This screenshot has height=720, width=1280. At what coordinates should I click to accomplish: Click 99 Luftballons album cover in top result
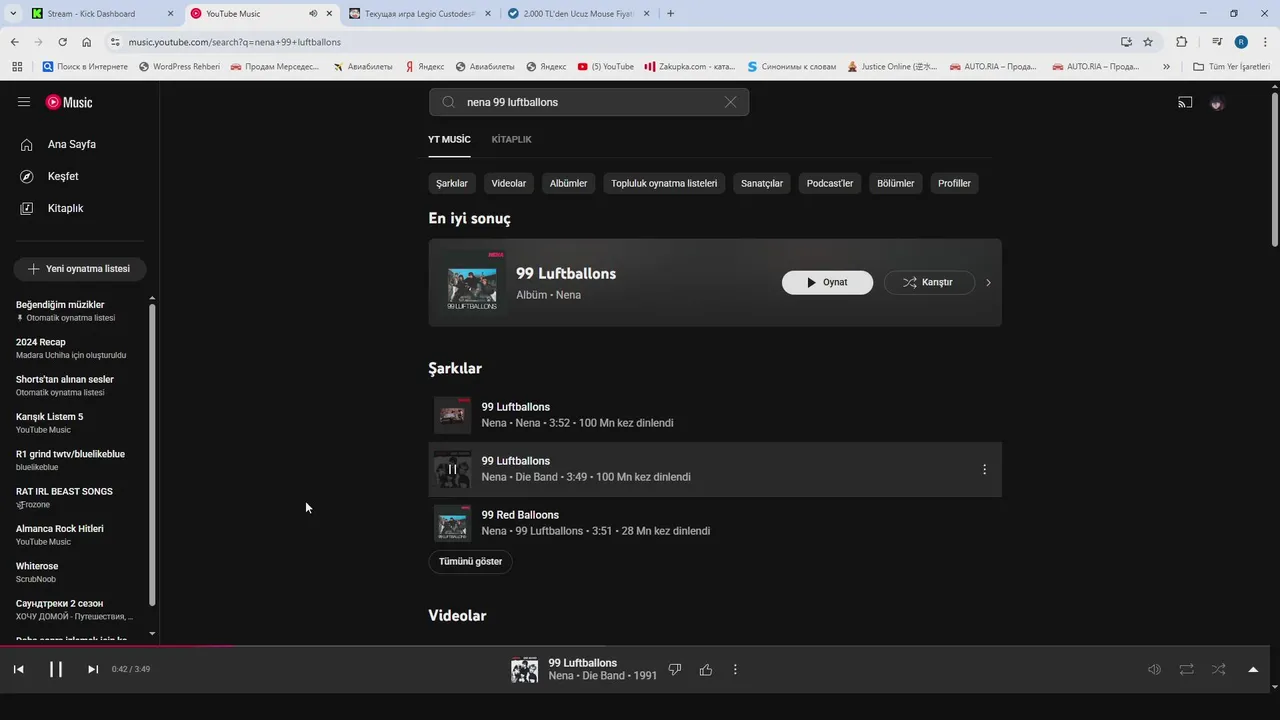click(x=472, y=283)
